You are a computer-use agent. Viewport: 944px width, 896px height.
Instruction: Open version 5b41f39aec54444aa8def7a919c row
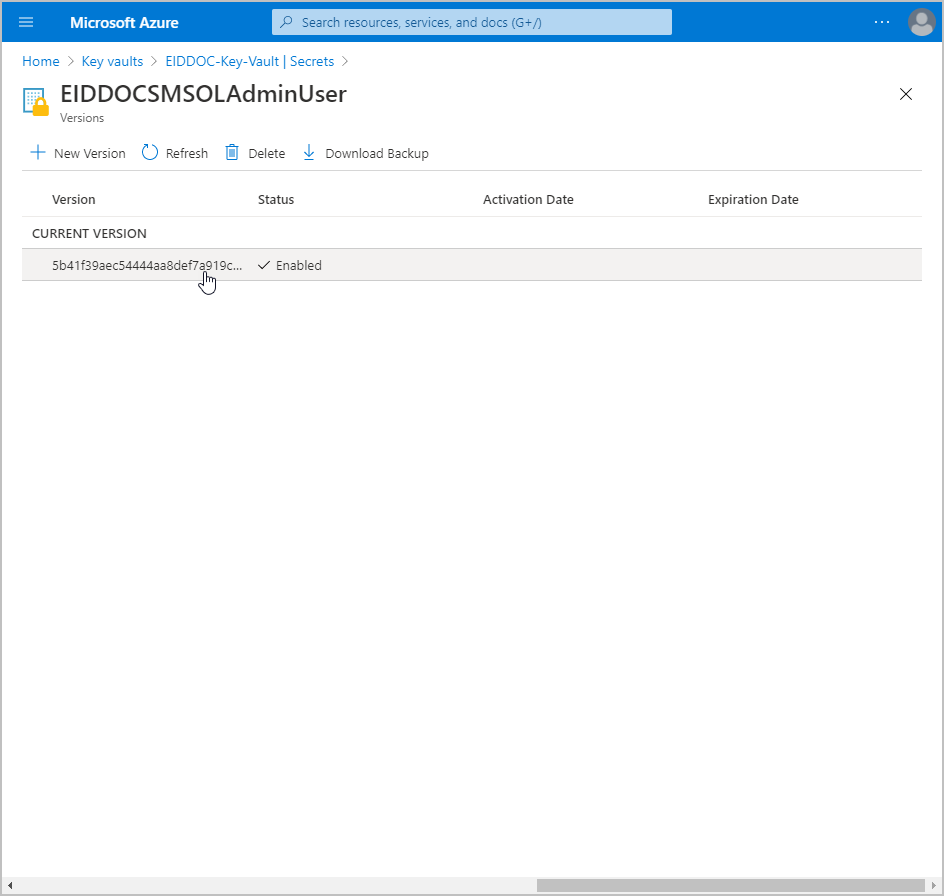pos(147,265)
